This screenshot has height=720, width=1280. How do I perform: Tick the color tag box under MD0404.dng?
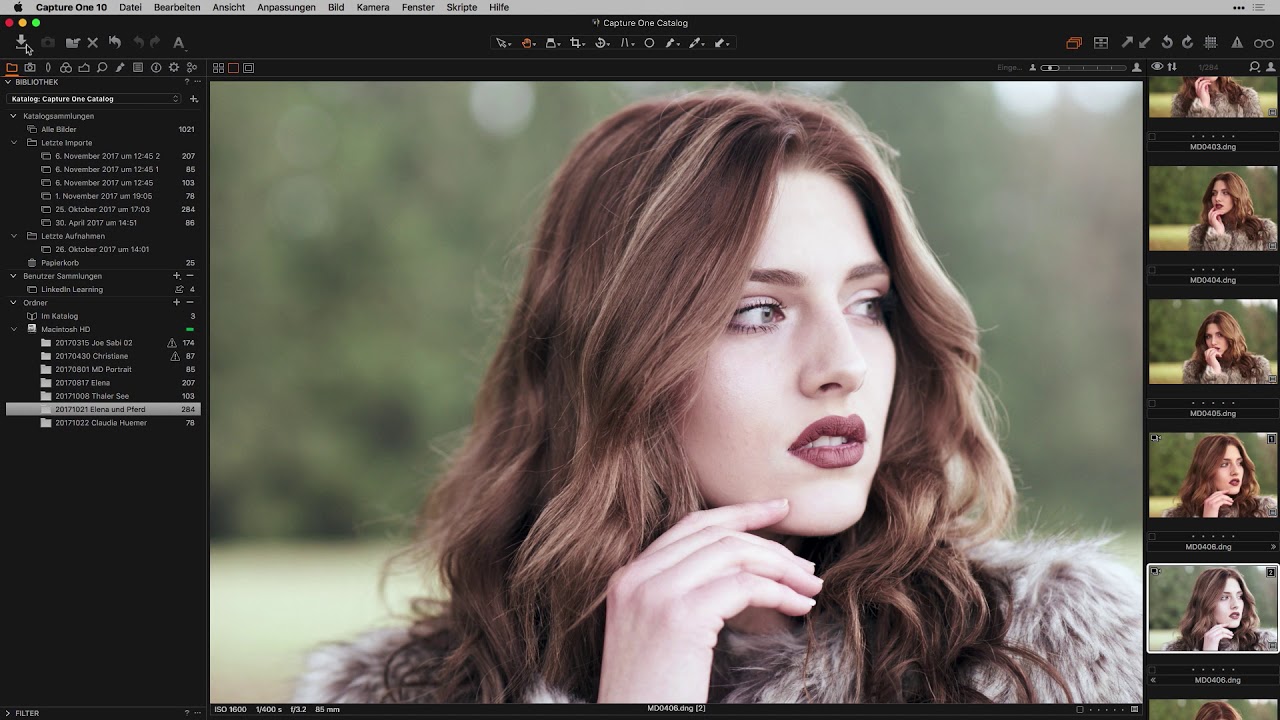[1152, 270]
